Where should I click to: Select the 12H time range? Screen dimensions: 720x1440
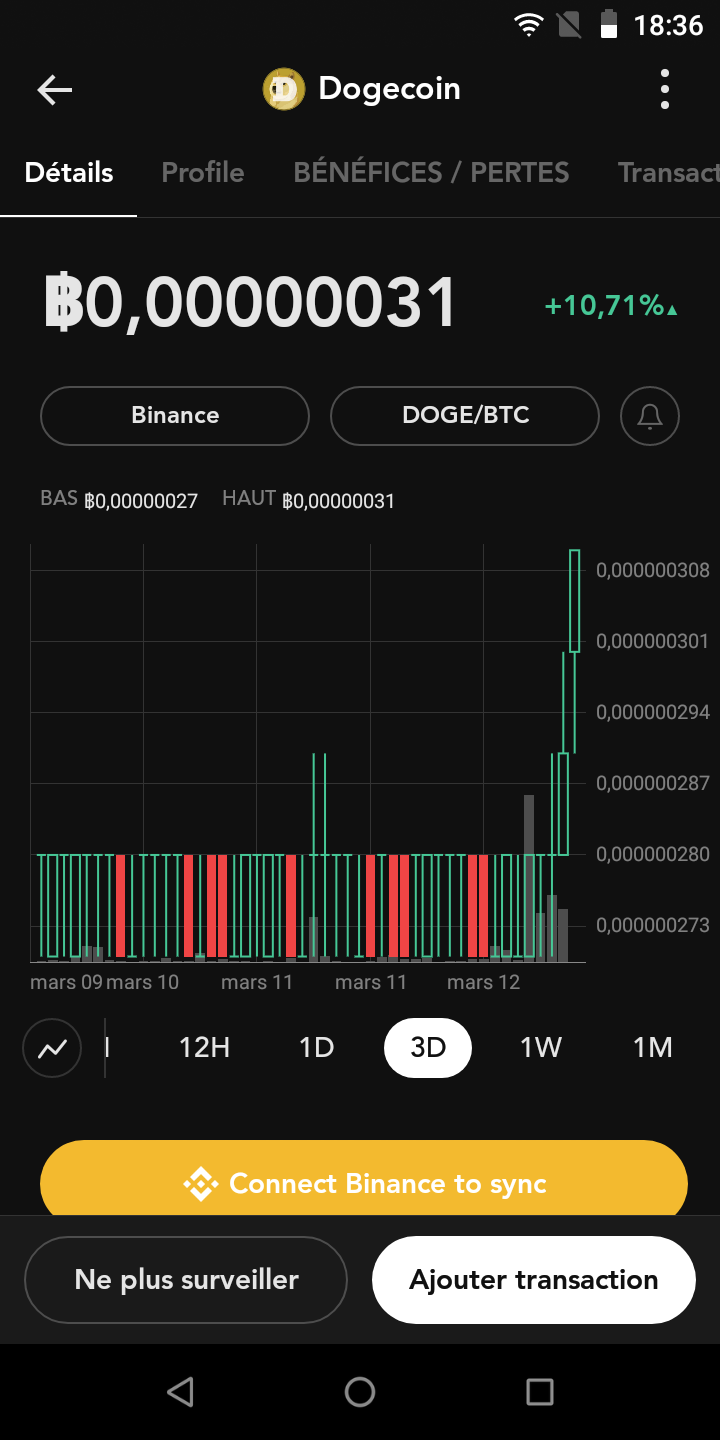click(204, 1048)
